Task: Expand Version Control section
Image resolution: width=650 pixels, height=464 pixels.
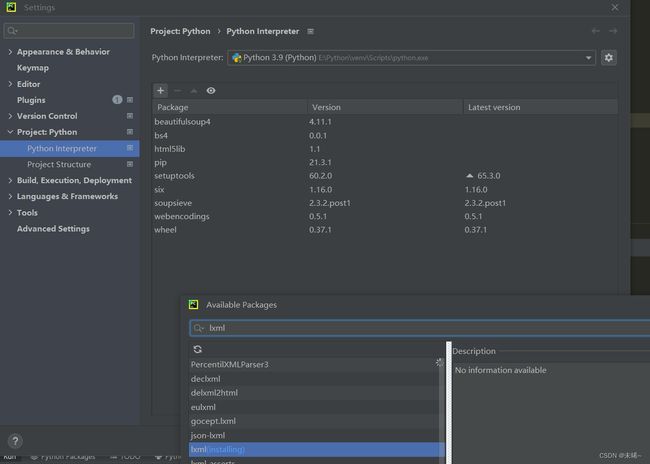Action: click(x=10, y=116)
